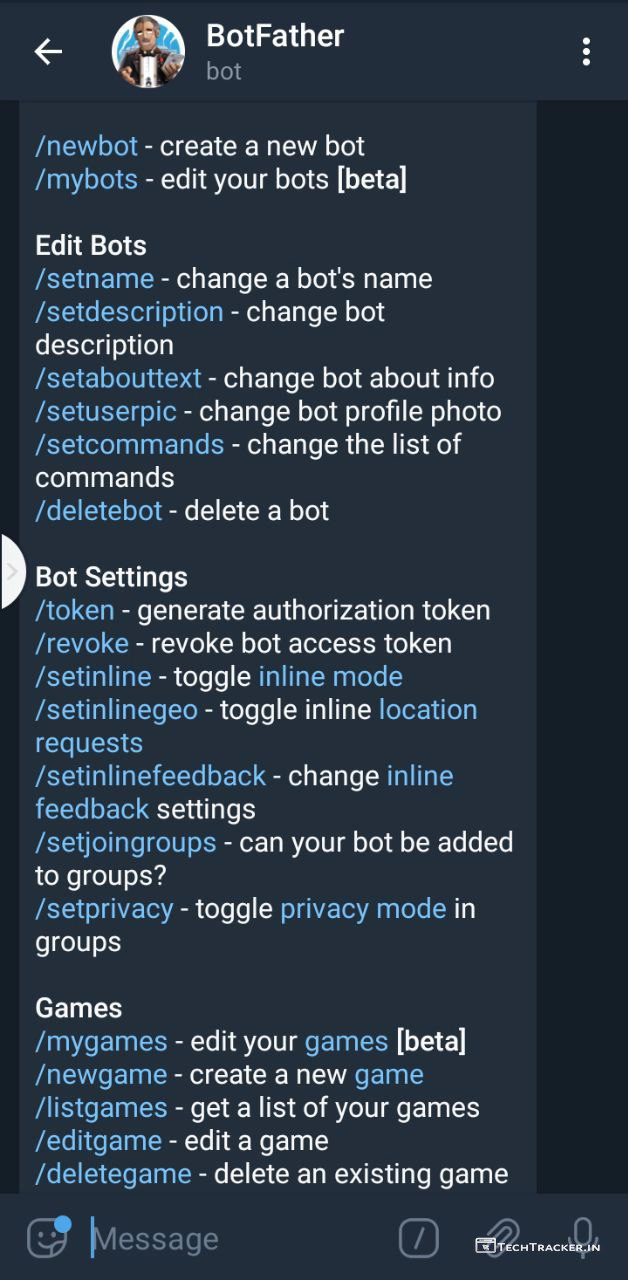Choose the /revoke command
Image resolution: width=628 pixels, height=1280 pixels.
coord(82,643)
